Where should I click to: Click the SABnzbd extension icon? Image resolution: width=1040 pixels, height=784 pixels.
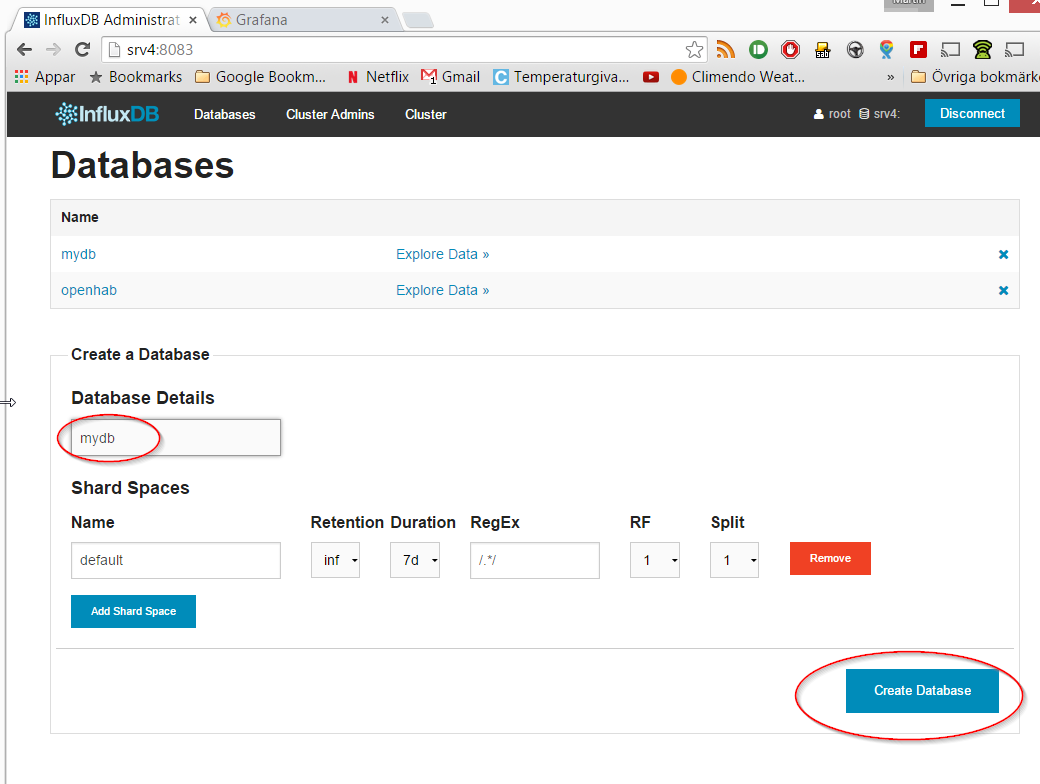pos(823,48)
